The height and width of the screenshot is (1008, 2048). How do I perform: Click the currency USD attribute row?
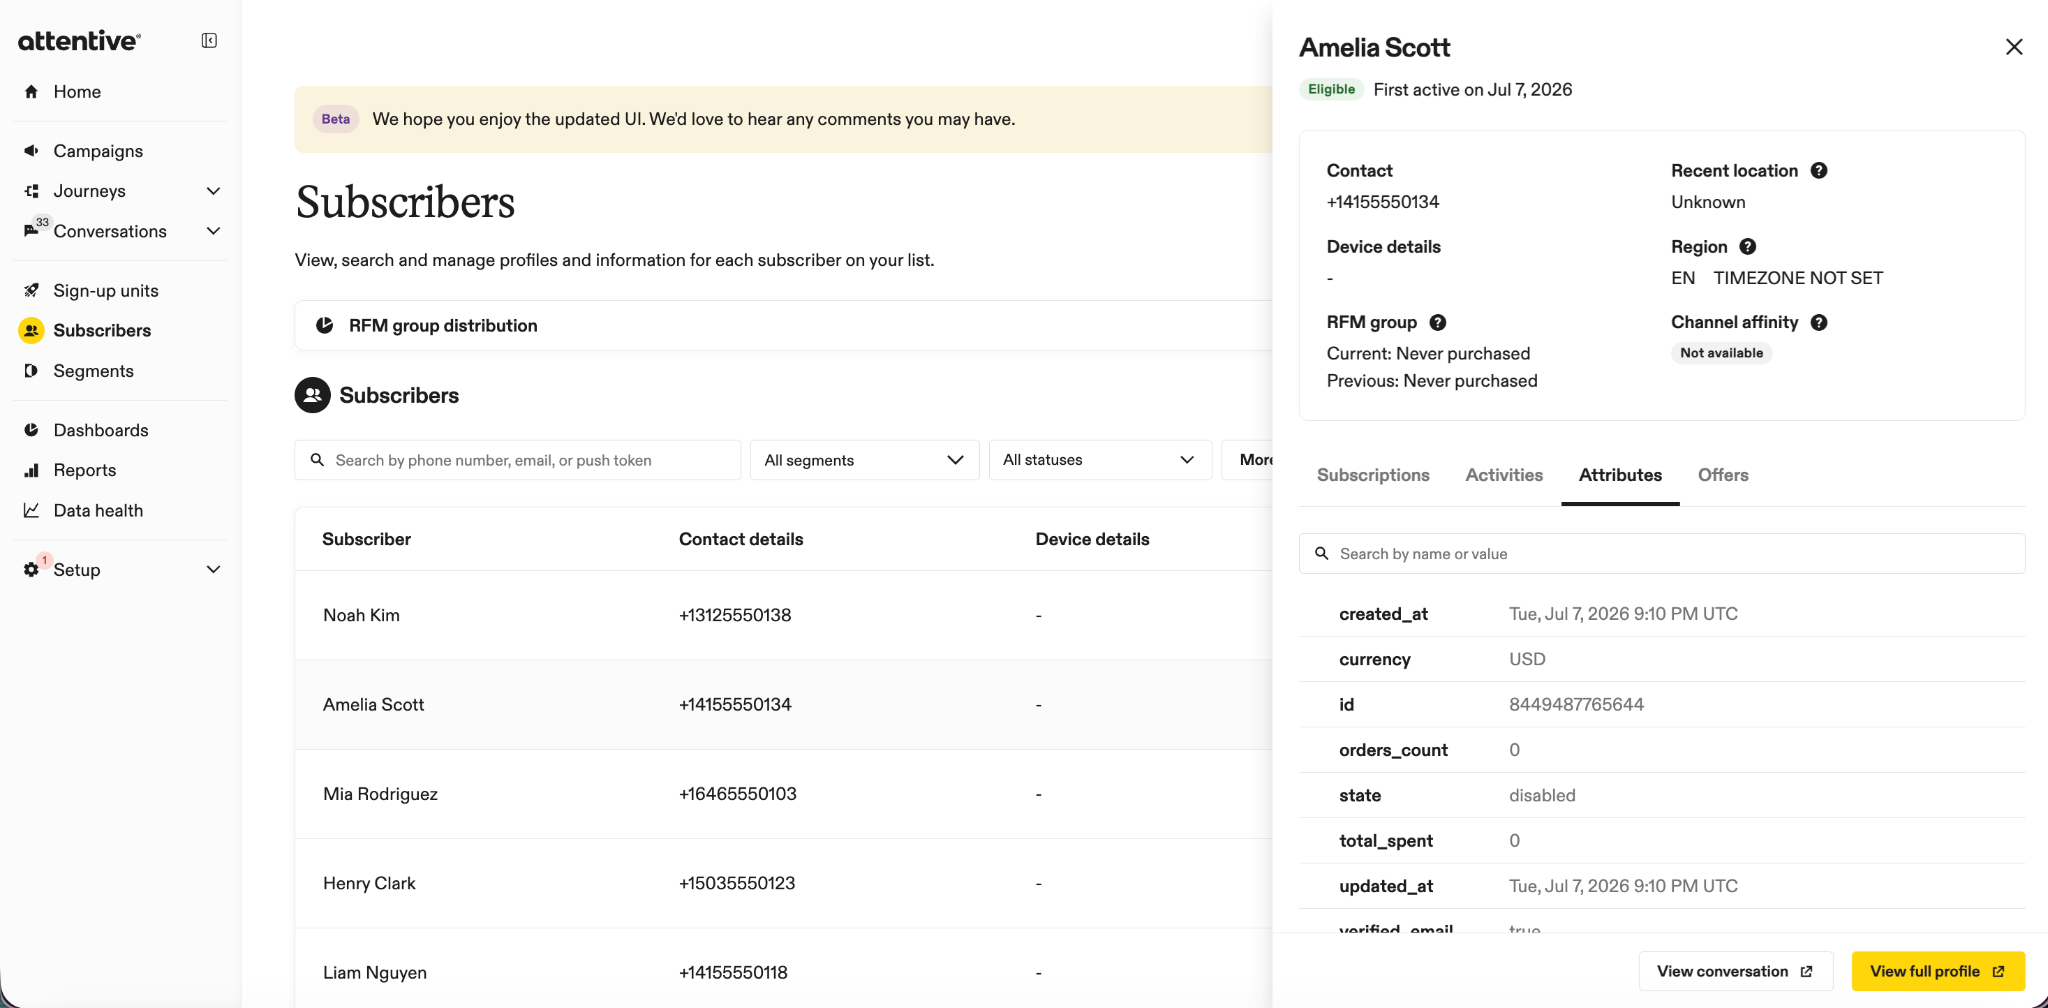click(1662, 660)
